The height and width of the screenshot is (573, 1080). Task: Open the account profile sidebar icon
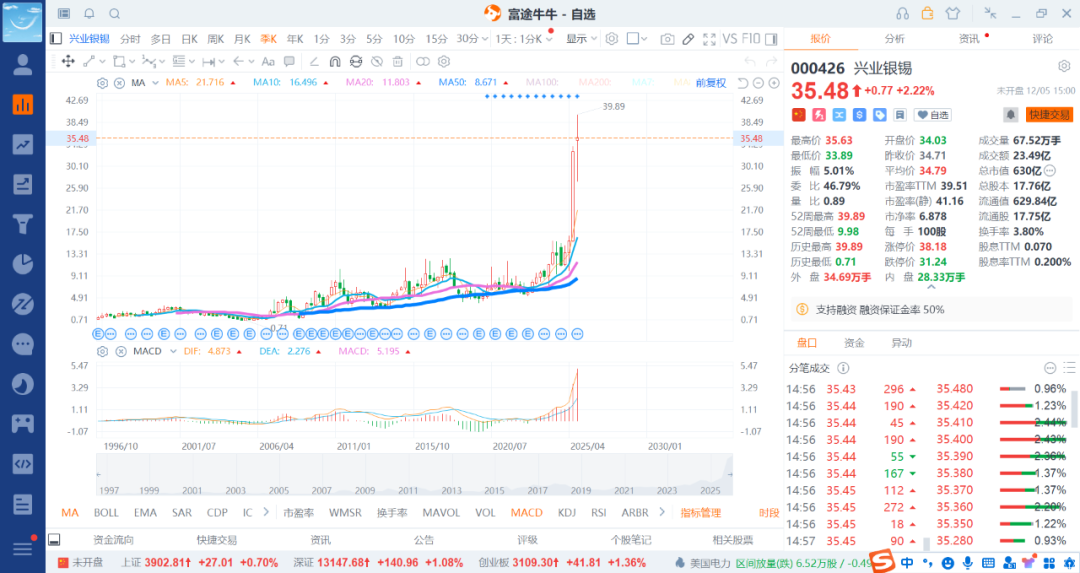pos(23,65)
